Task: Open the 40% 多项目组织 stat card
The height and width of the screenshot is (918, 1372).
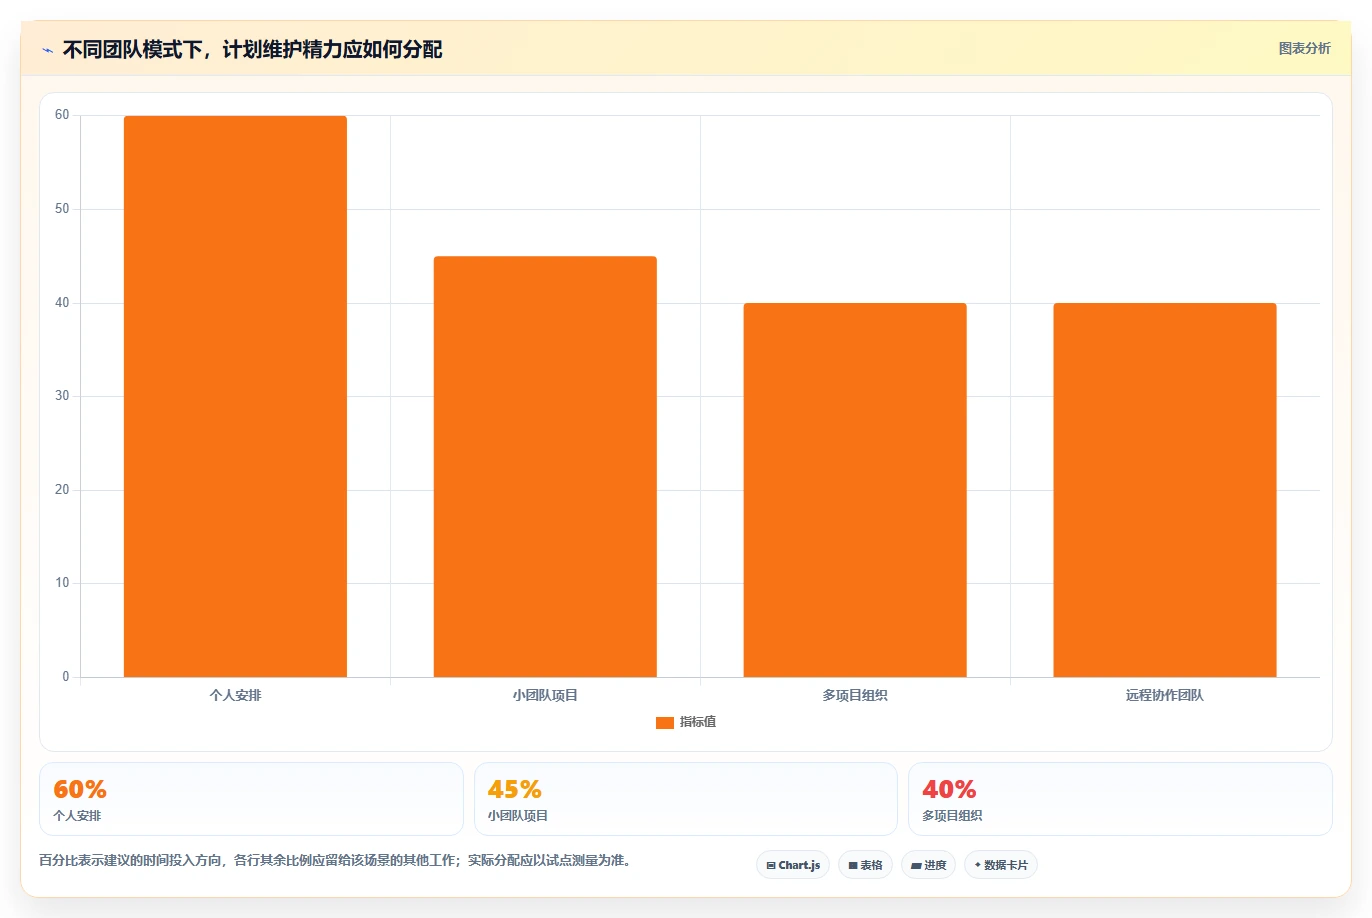Action: click(1120, 799)
